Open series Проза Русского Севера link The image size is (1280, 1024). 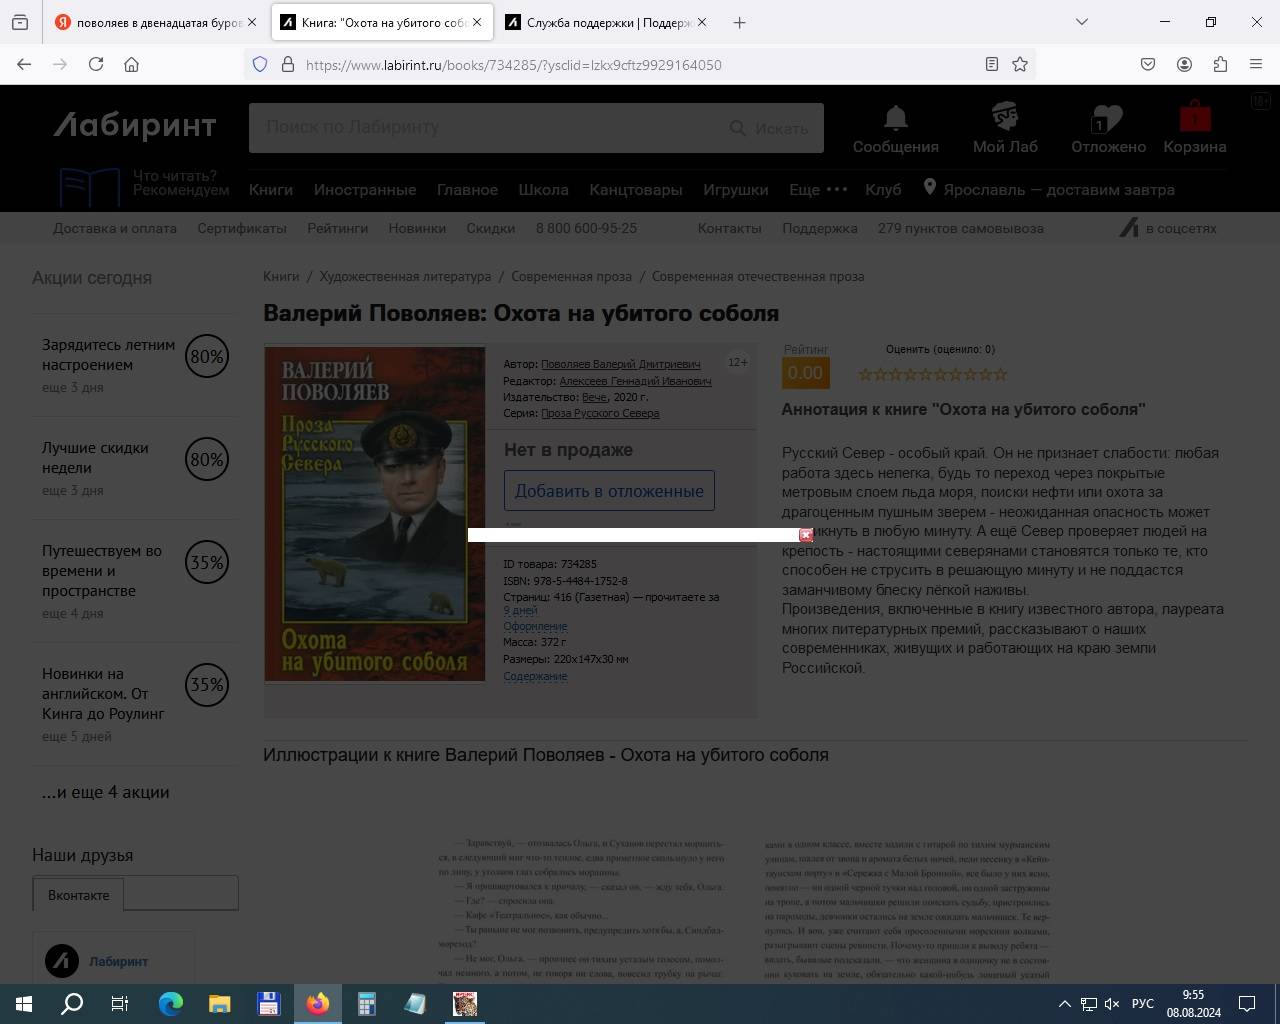600,413
